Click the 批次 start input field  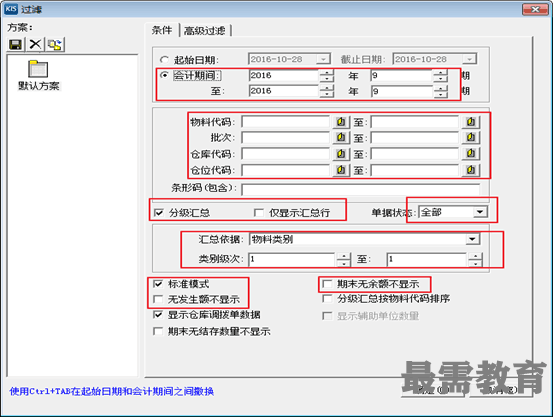(x=286, y=138)
